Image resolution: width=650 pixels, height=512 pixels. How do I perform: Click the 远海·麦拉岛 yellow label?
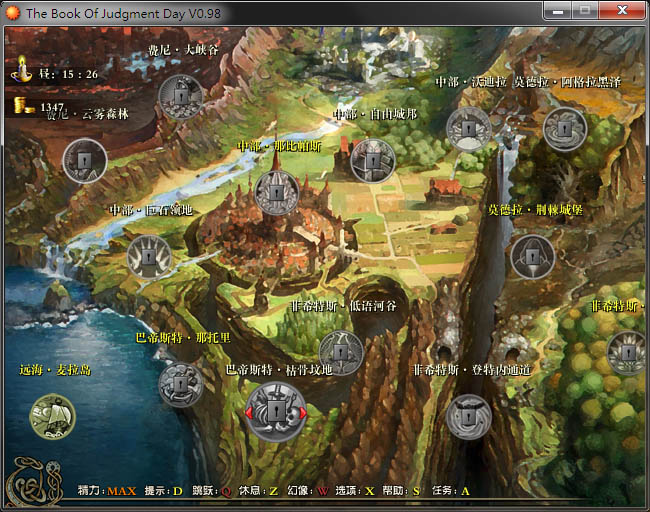[55, 369]
